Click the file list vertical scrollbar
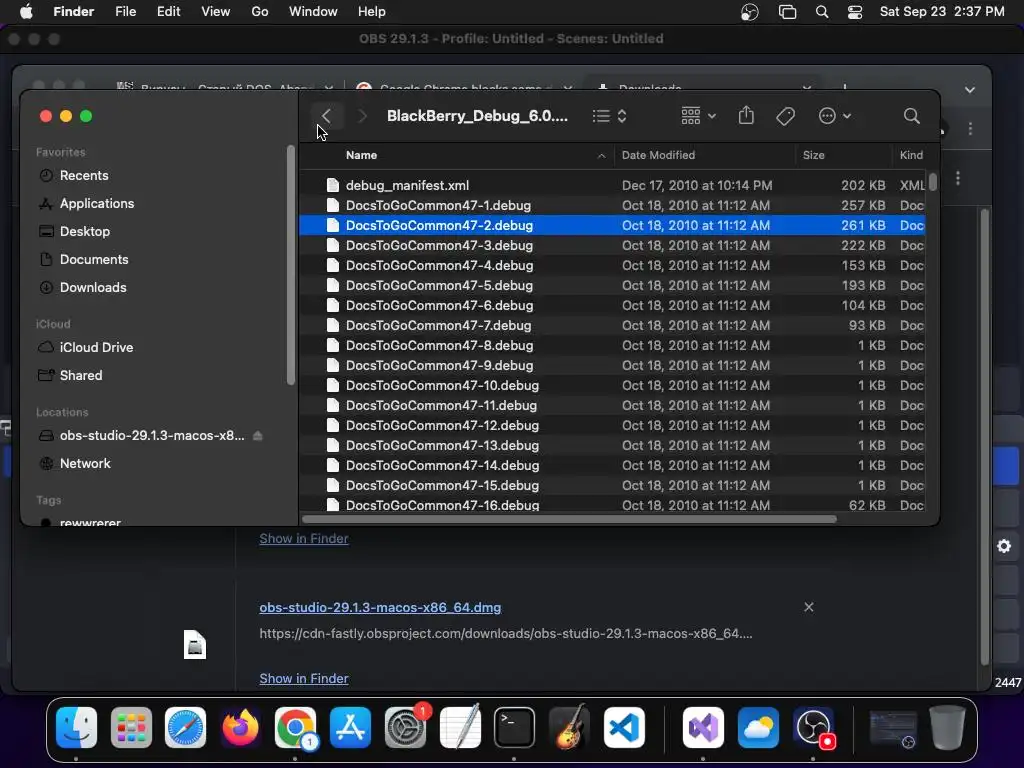The image size is (1024, 768). coord(933,182)
